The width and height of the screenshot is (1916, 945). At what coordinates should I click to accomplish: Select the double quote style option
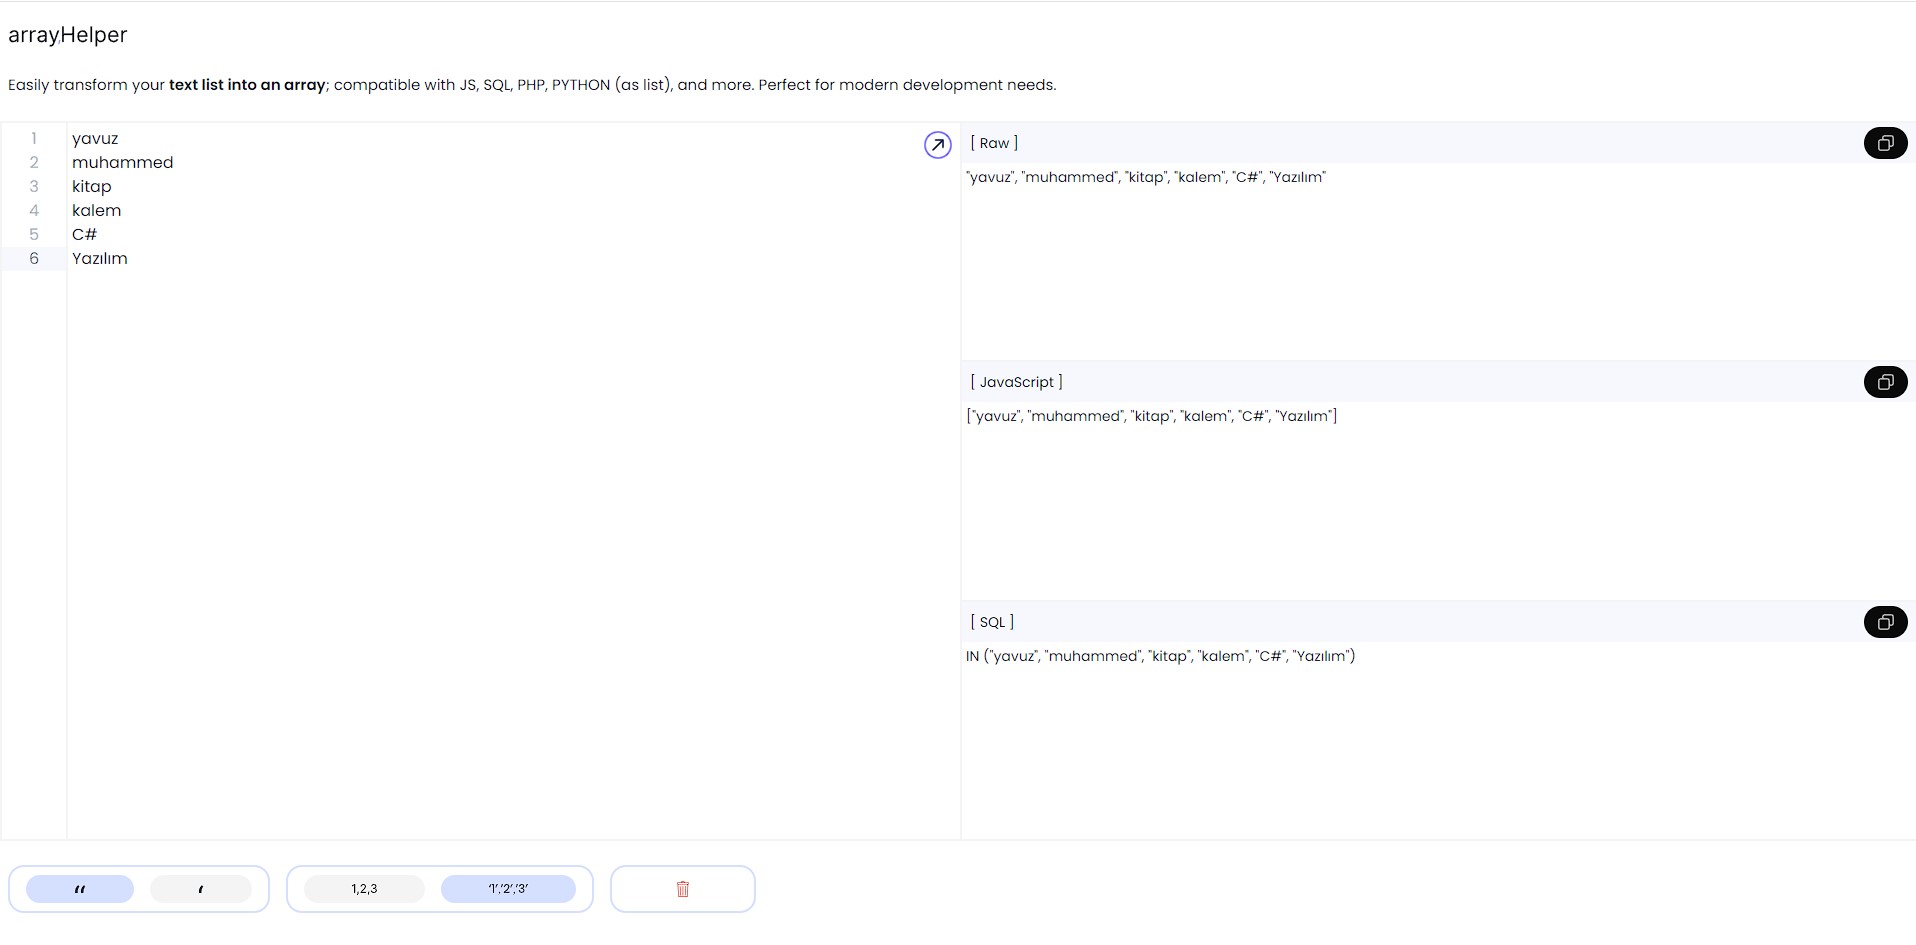point(80,889)
